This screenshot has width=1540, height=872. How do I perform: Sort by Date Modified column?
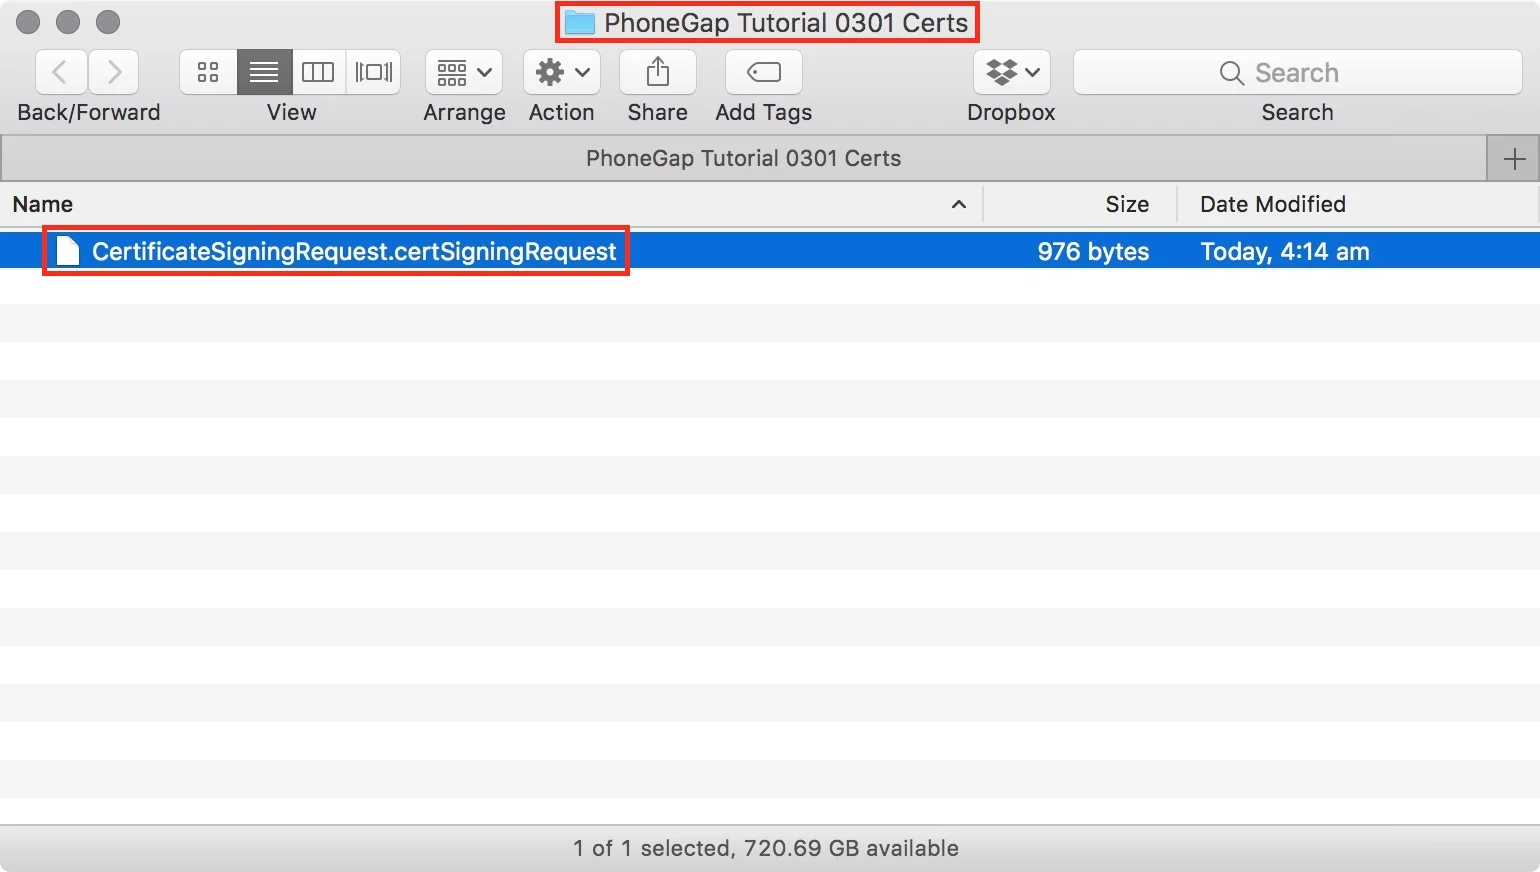(1357, 204)
